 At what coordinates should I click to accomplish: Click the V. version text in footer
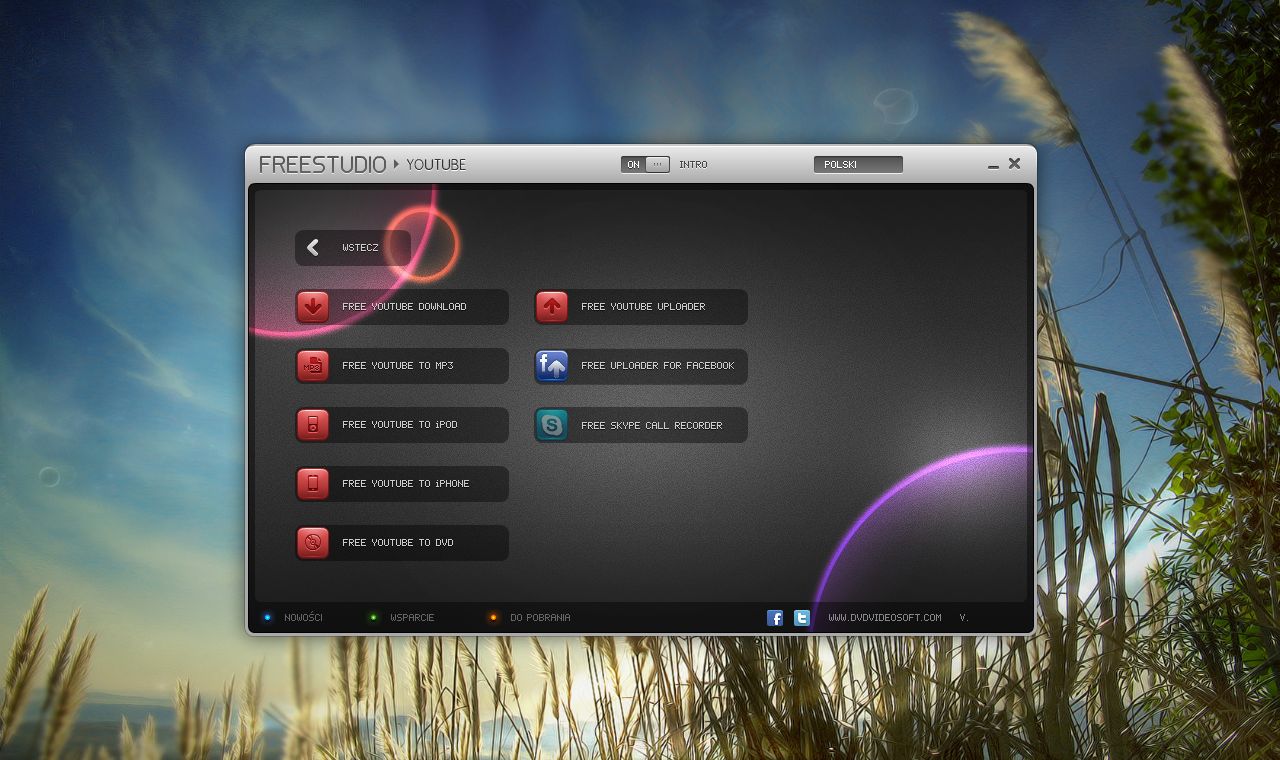click(x=964, y=618)
